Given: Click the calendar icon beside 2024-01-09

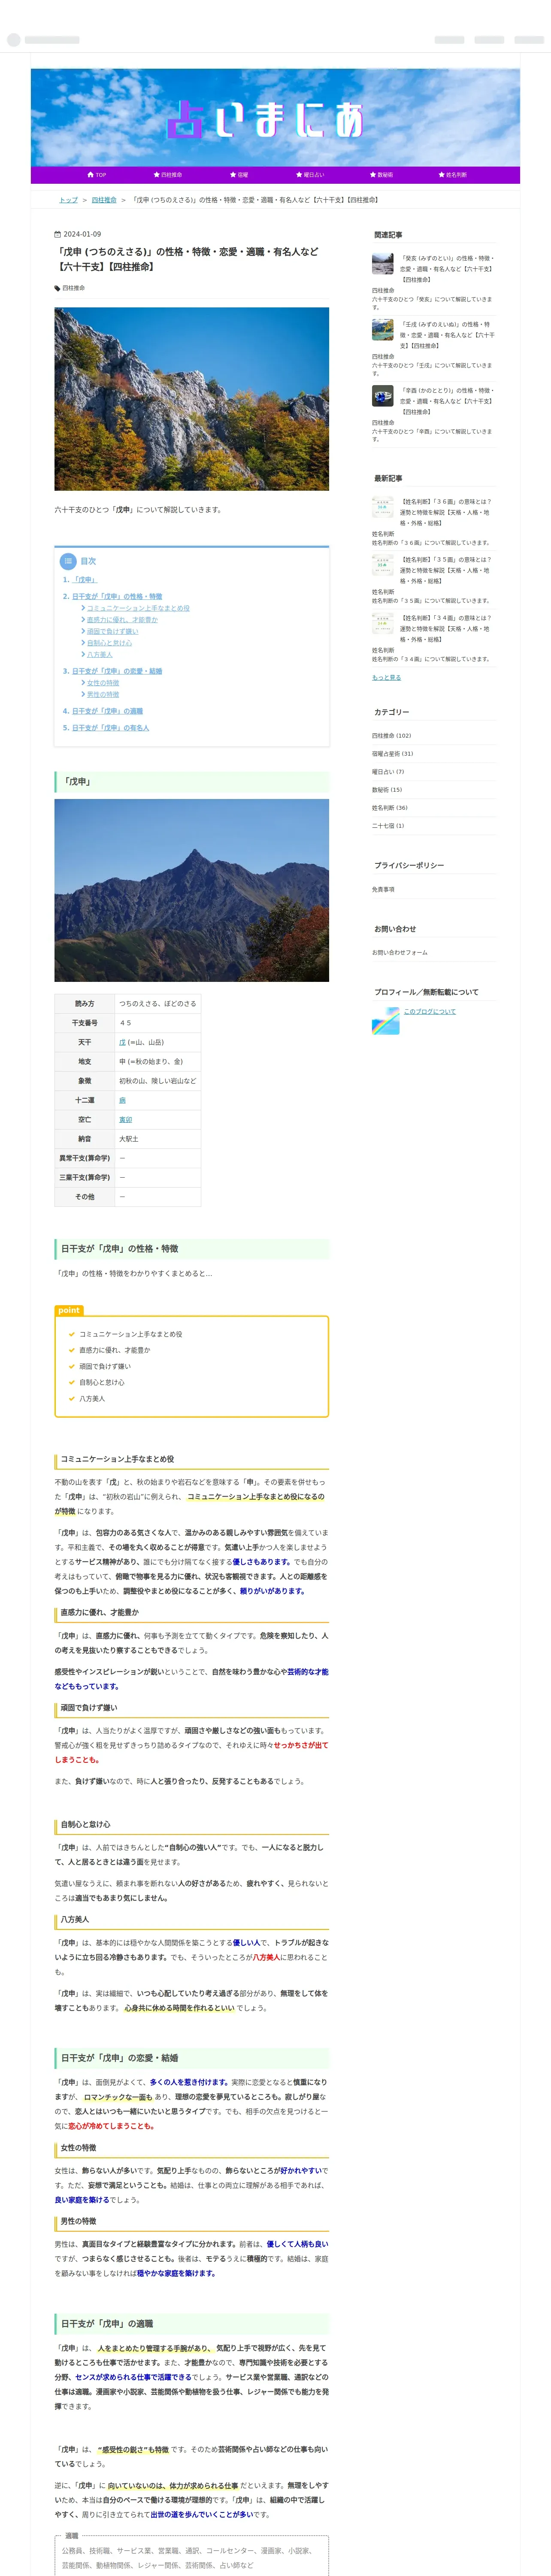Looking at the screenshot, I should pos(58,234).
